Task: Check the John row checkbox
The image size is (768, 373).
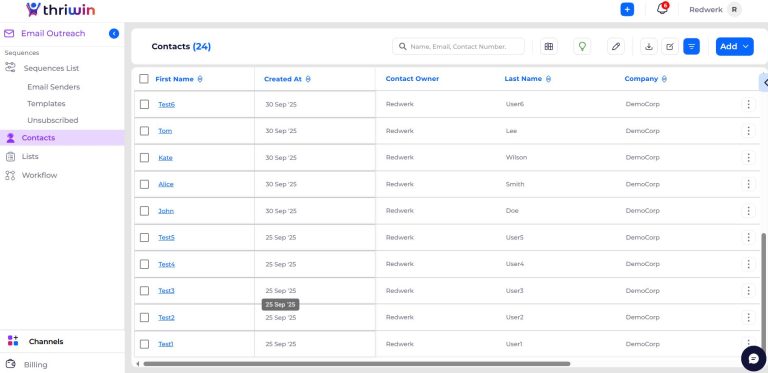Action: pos(144,211)
